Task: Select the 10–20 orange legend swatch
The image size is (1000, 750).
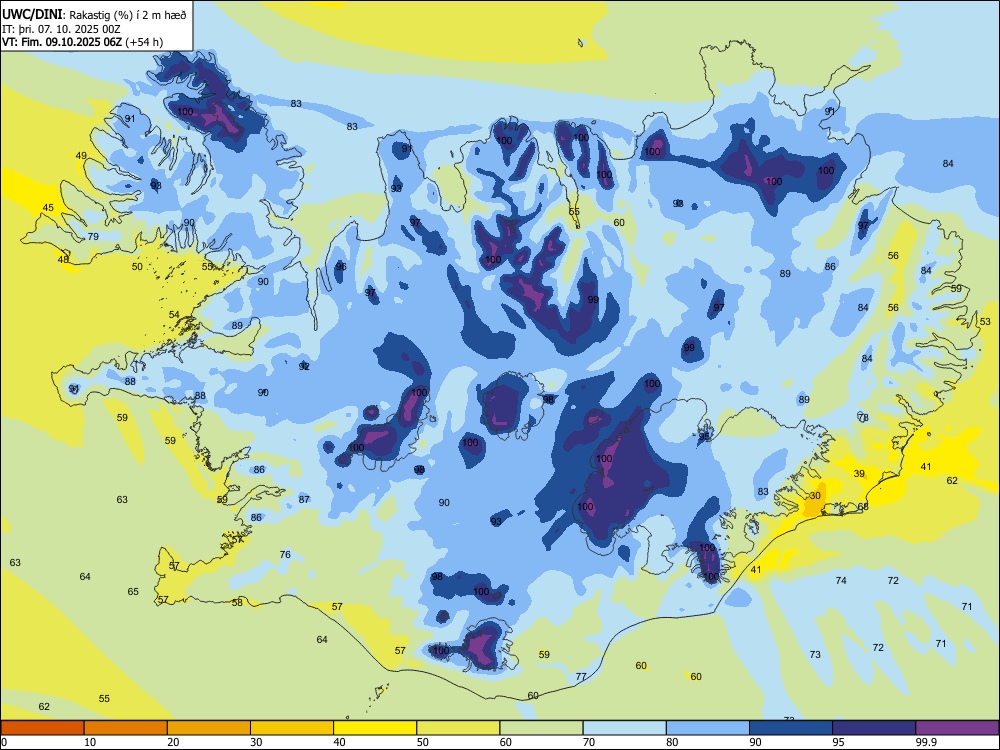Action: pos(126,728)
